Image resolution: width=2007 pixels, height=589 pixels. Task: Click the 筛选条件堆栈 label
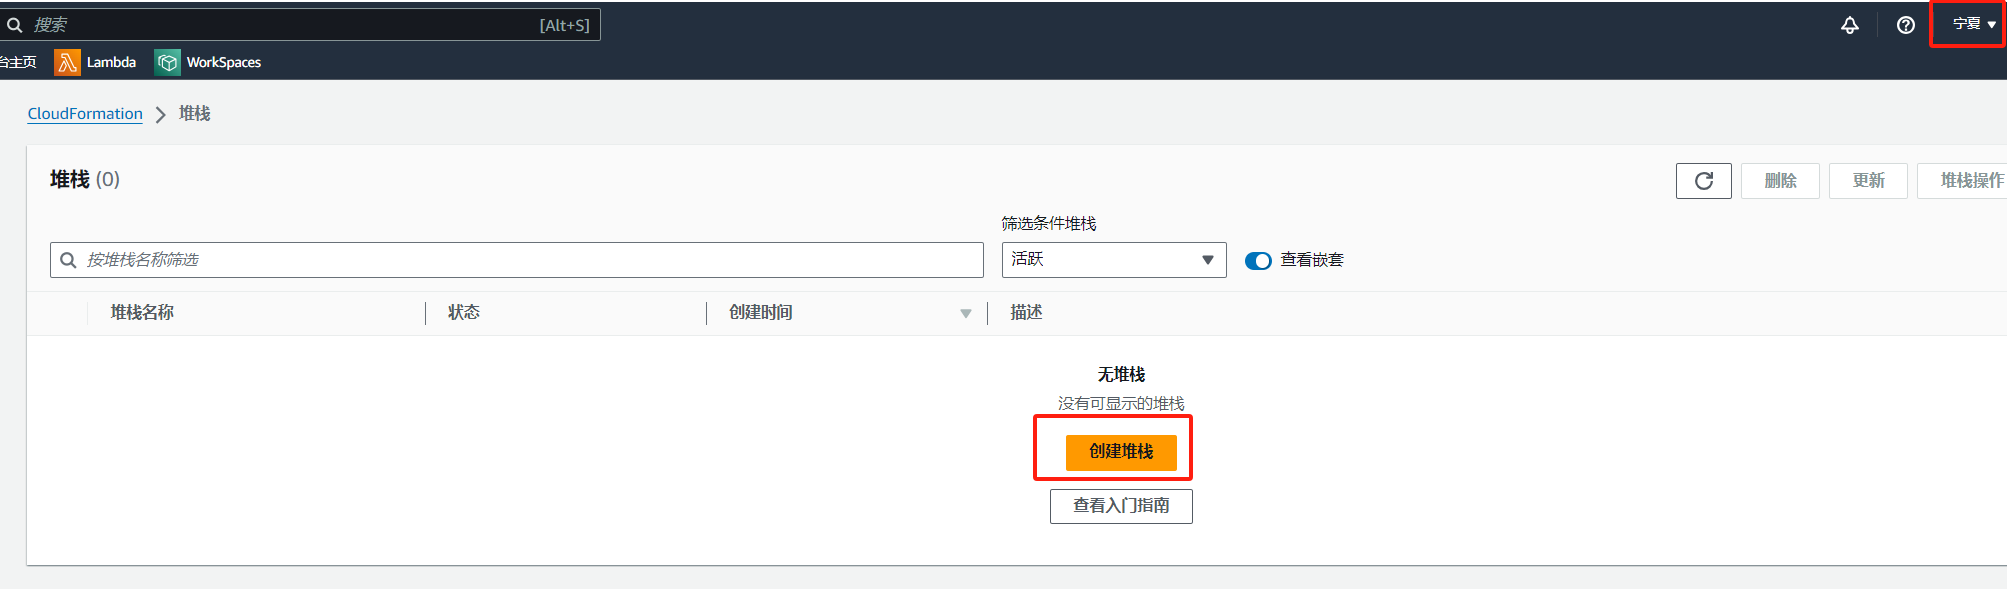(x=1049, y=224)
